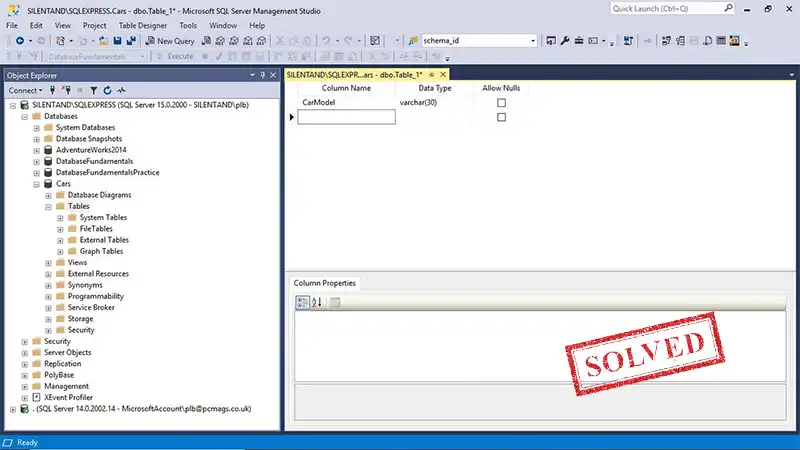Click the Filter funnel icon in Object Explorer

point(93,90)
